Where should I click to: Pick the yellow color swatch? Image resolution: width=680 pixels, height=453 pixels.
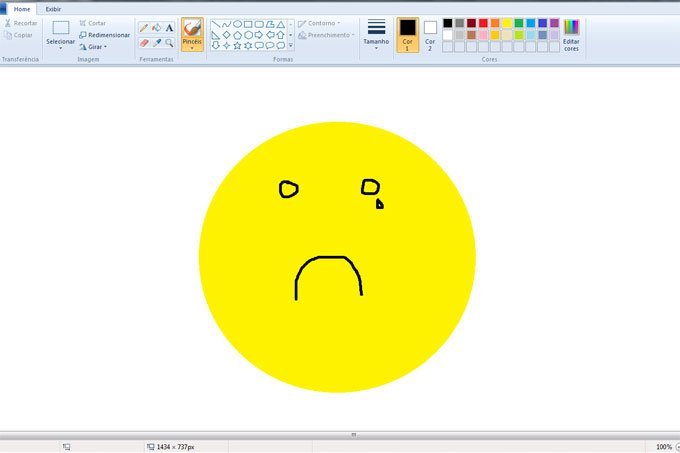point(508,23)
